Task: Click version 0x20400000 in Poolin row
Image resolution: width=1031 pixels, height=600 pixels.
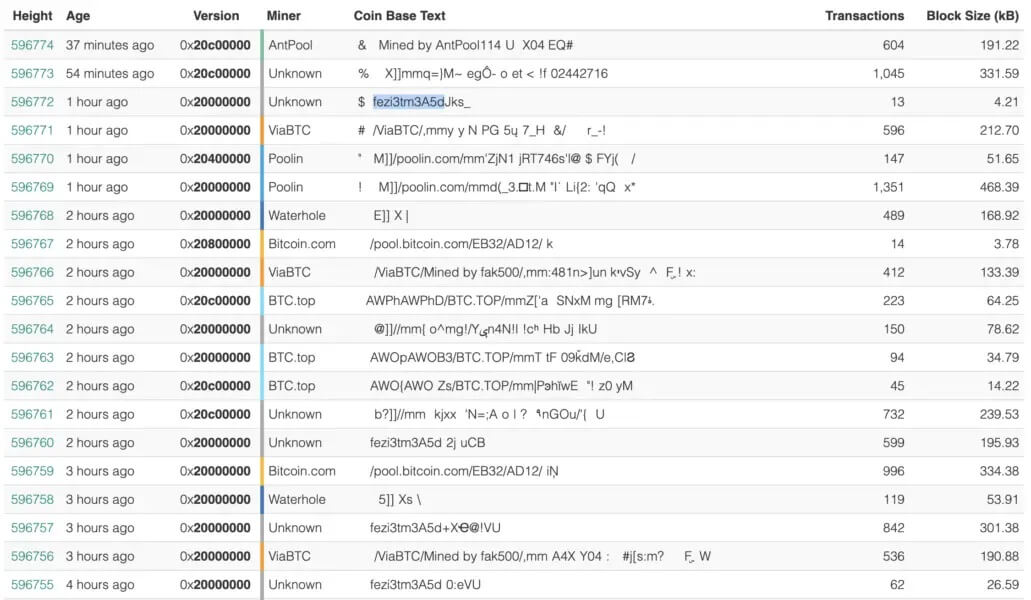Action: pyautogui.click(x=215, y=159)
